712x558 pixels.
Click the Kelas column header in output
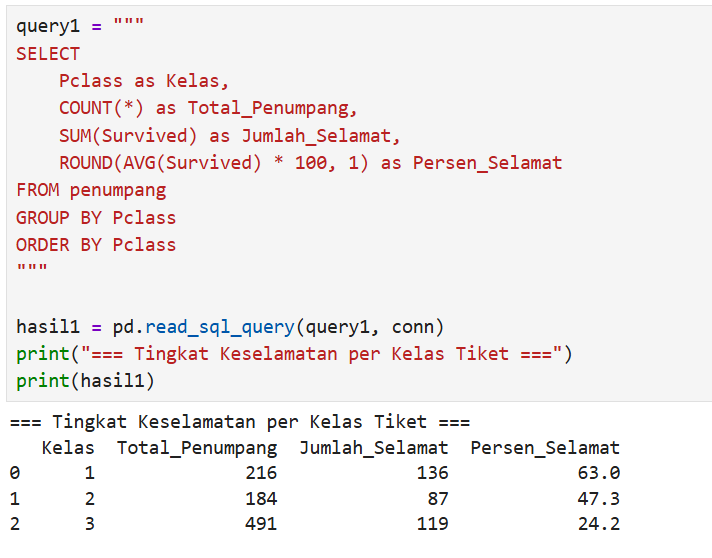point(68,448)
